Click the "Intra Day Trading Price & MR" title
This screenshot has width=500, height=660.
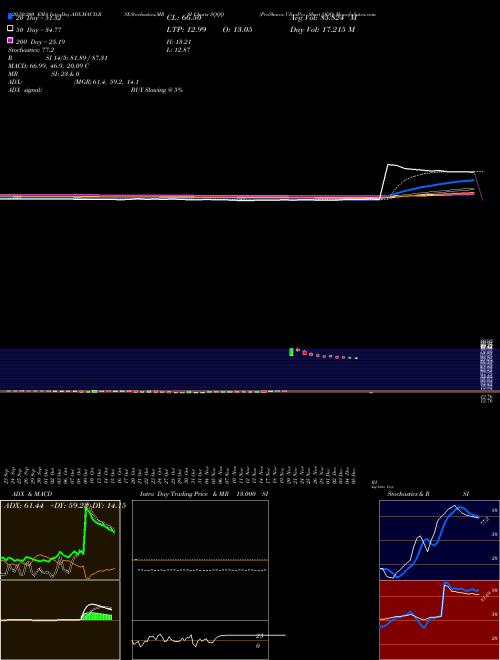point(184,494)
